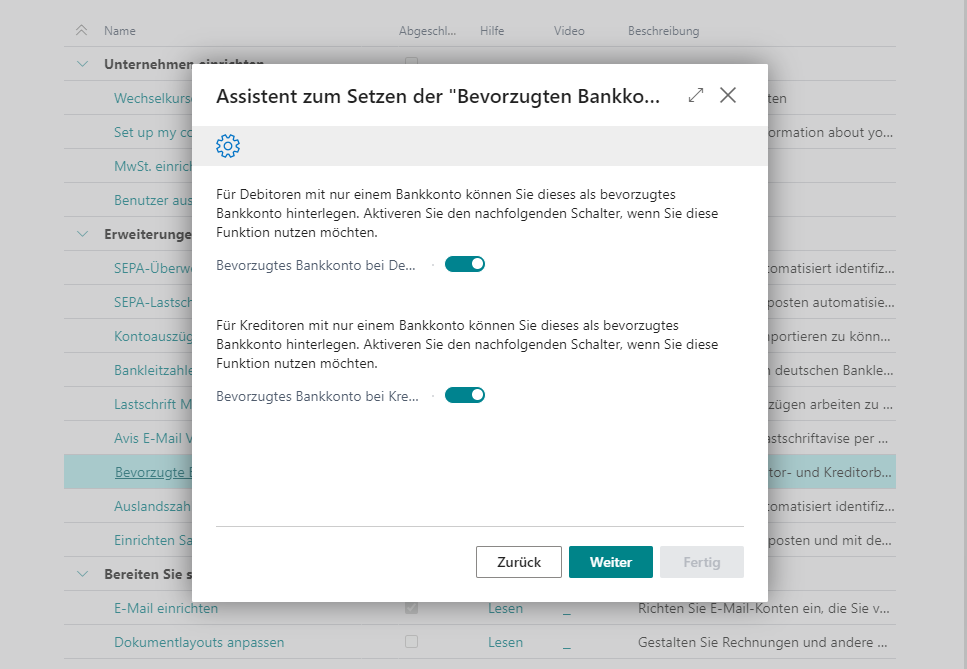Open the Lastschrift M... setup link
Screen dimensions: 967x669
click(x=153, y=404)
